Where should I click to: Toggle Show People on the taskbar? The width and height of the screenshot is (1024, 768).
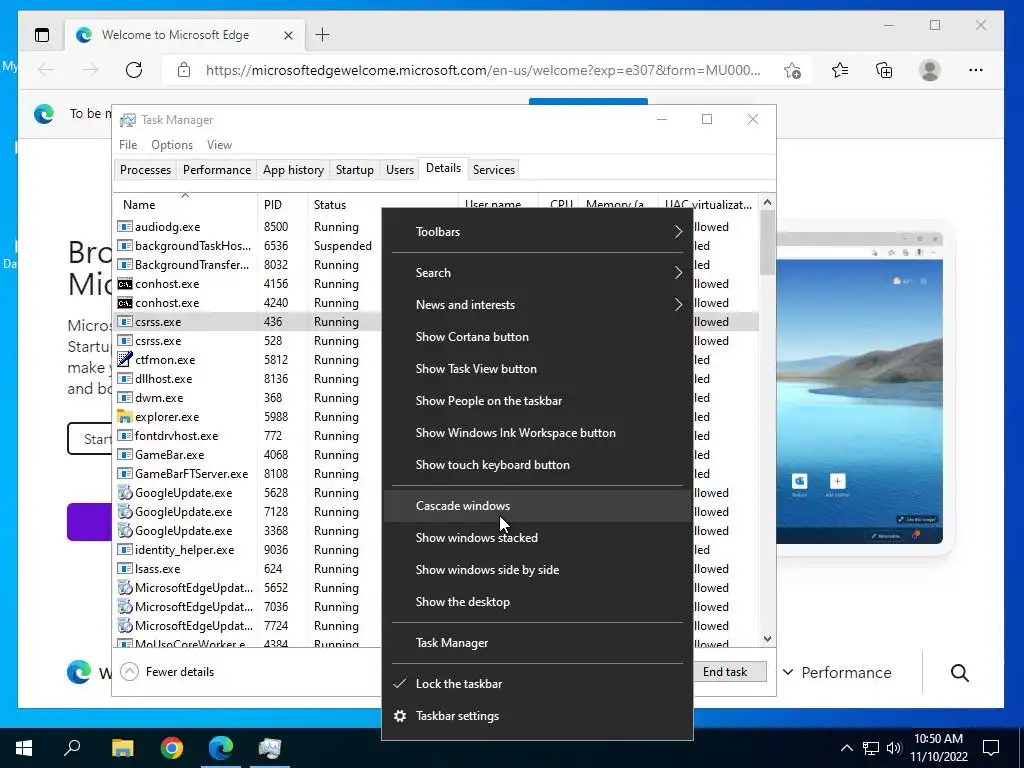pyautogui.click(x=537, y=401)
